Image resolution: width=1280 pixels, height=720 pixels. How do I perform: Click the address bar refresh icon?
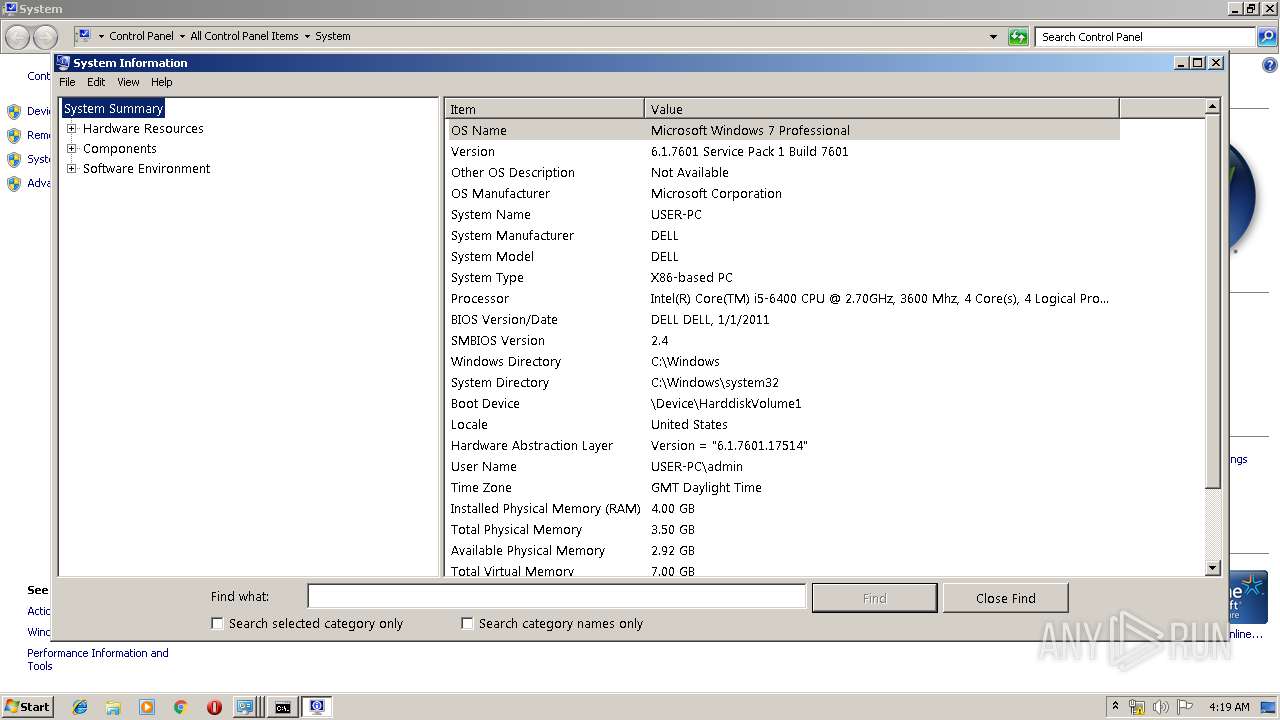(x=1018, y=37)
